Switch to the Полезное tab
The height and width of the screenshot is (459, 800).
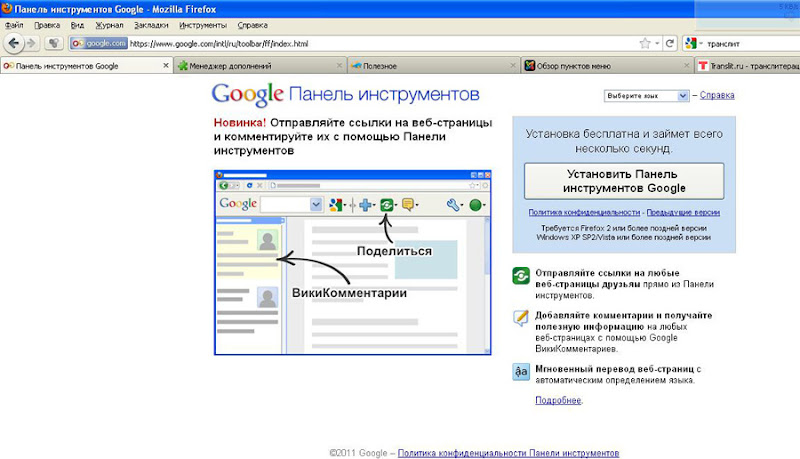coord(434,66)
